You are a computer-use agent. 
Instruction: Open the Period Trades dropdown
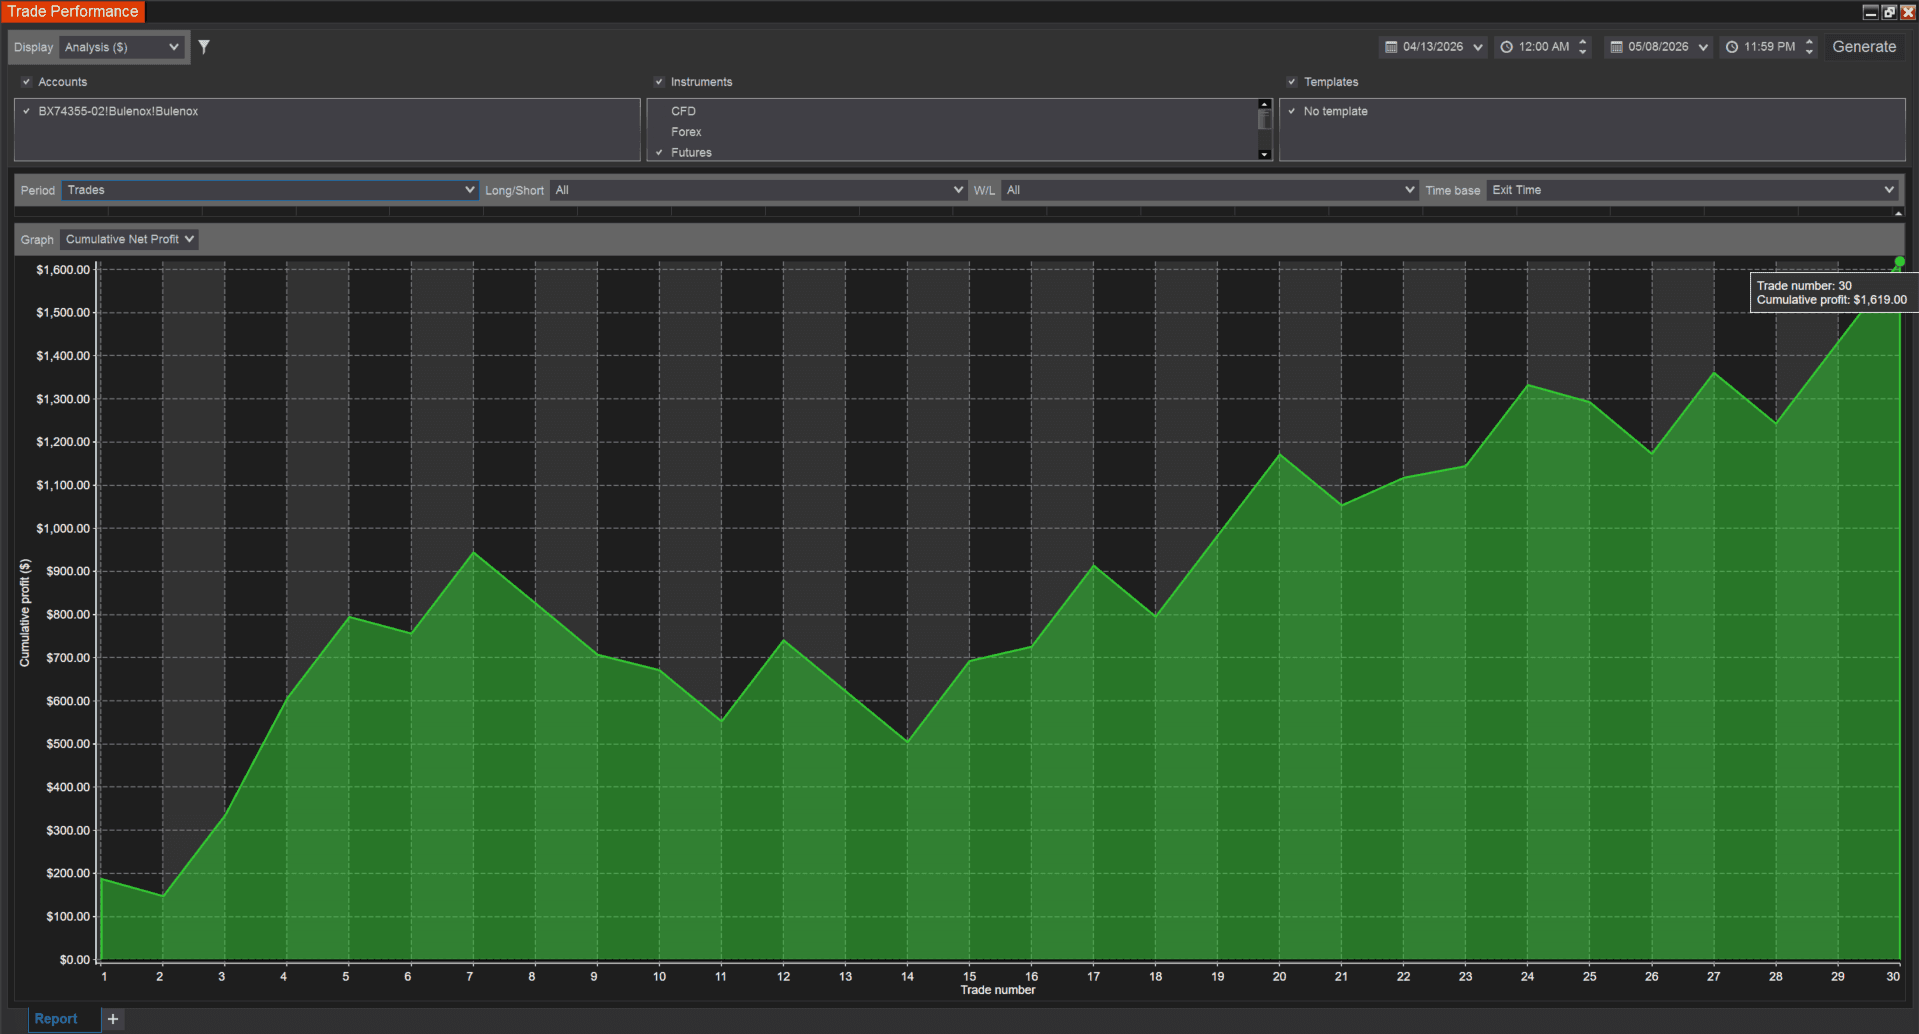(x=269, y=190)
